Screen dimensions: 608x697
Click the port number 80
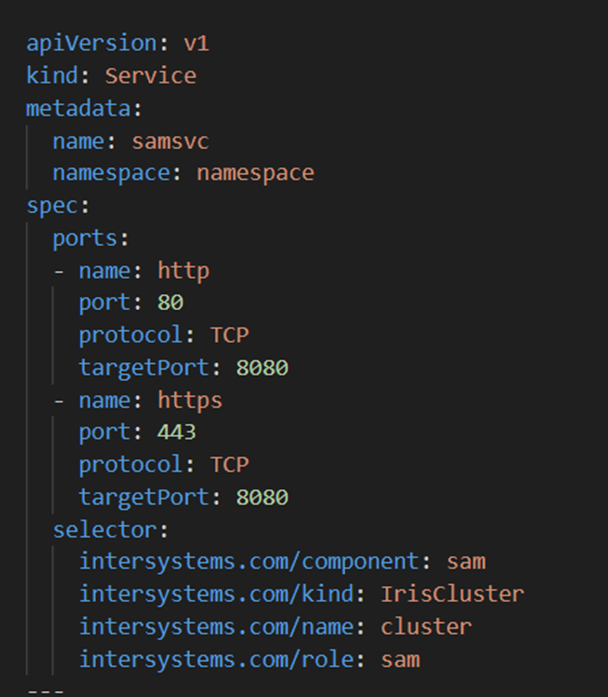(x=170, y=303)
